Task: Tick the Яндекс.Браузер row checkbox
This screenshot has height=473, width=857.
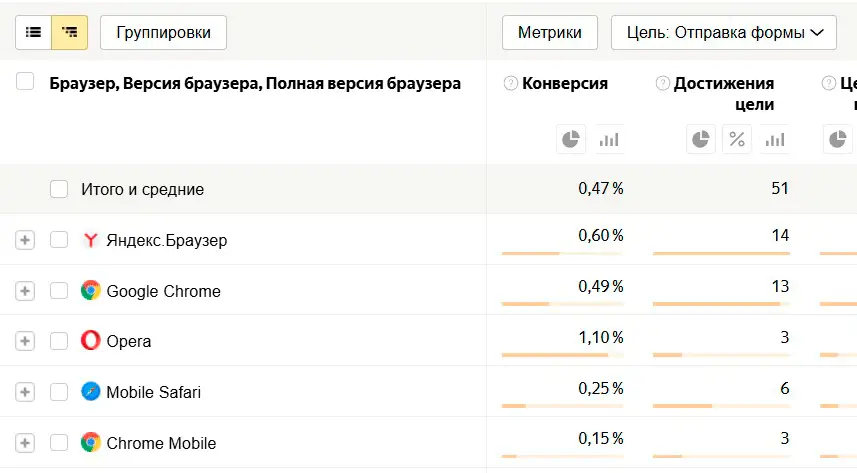Action: (x=59, y=240)
